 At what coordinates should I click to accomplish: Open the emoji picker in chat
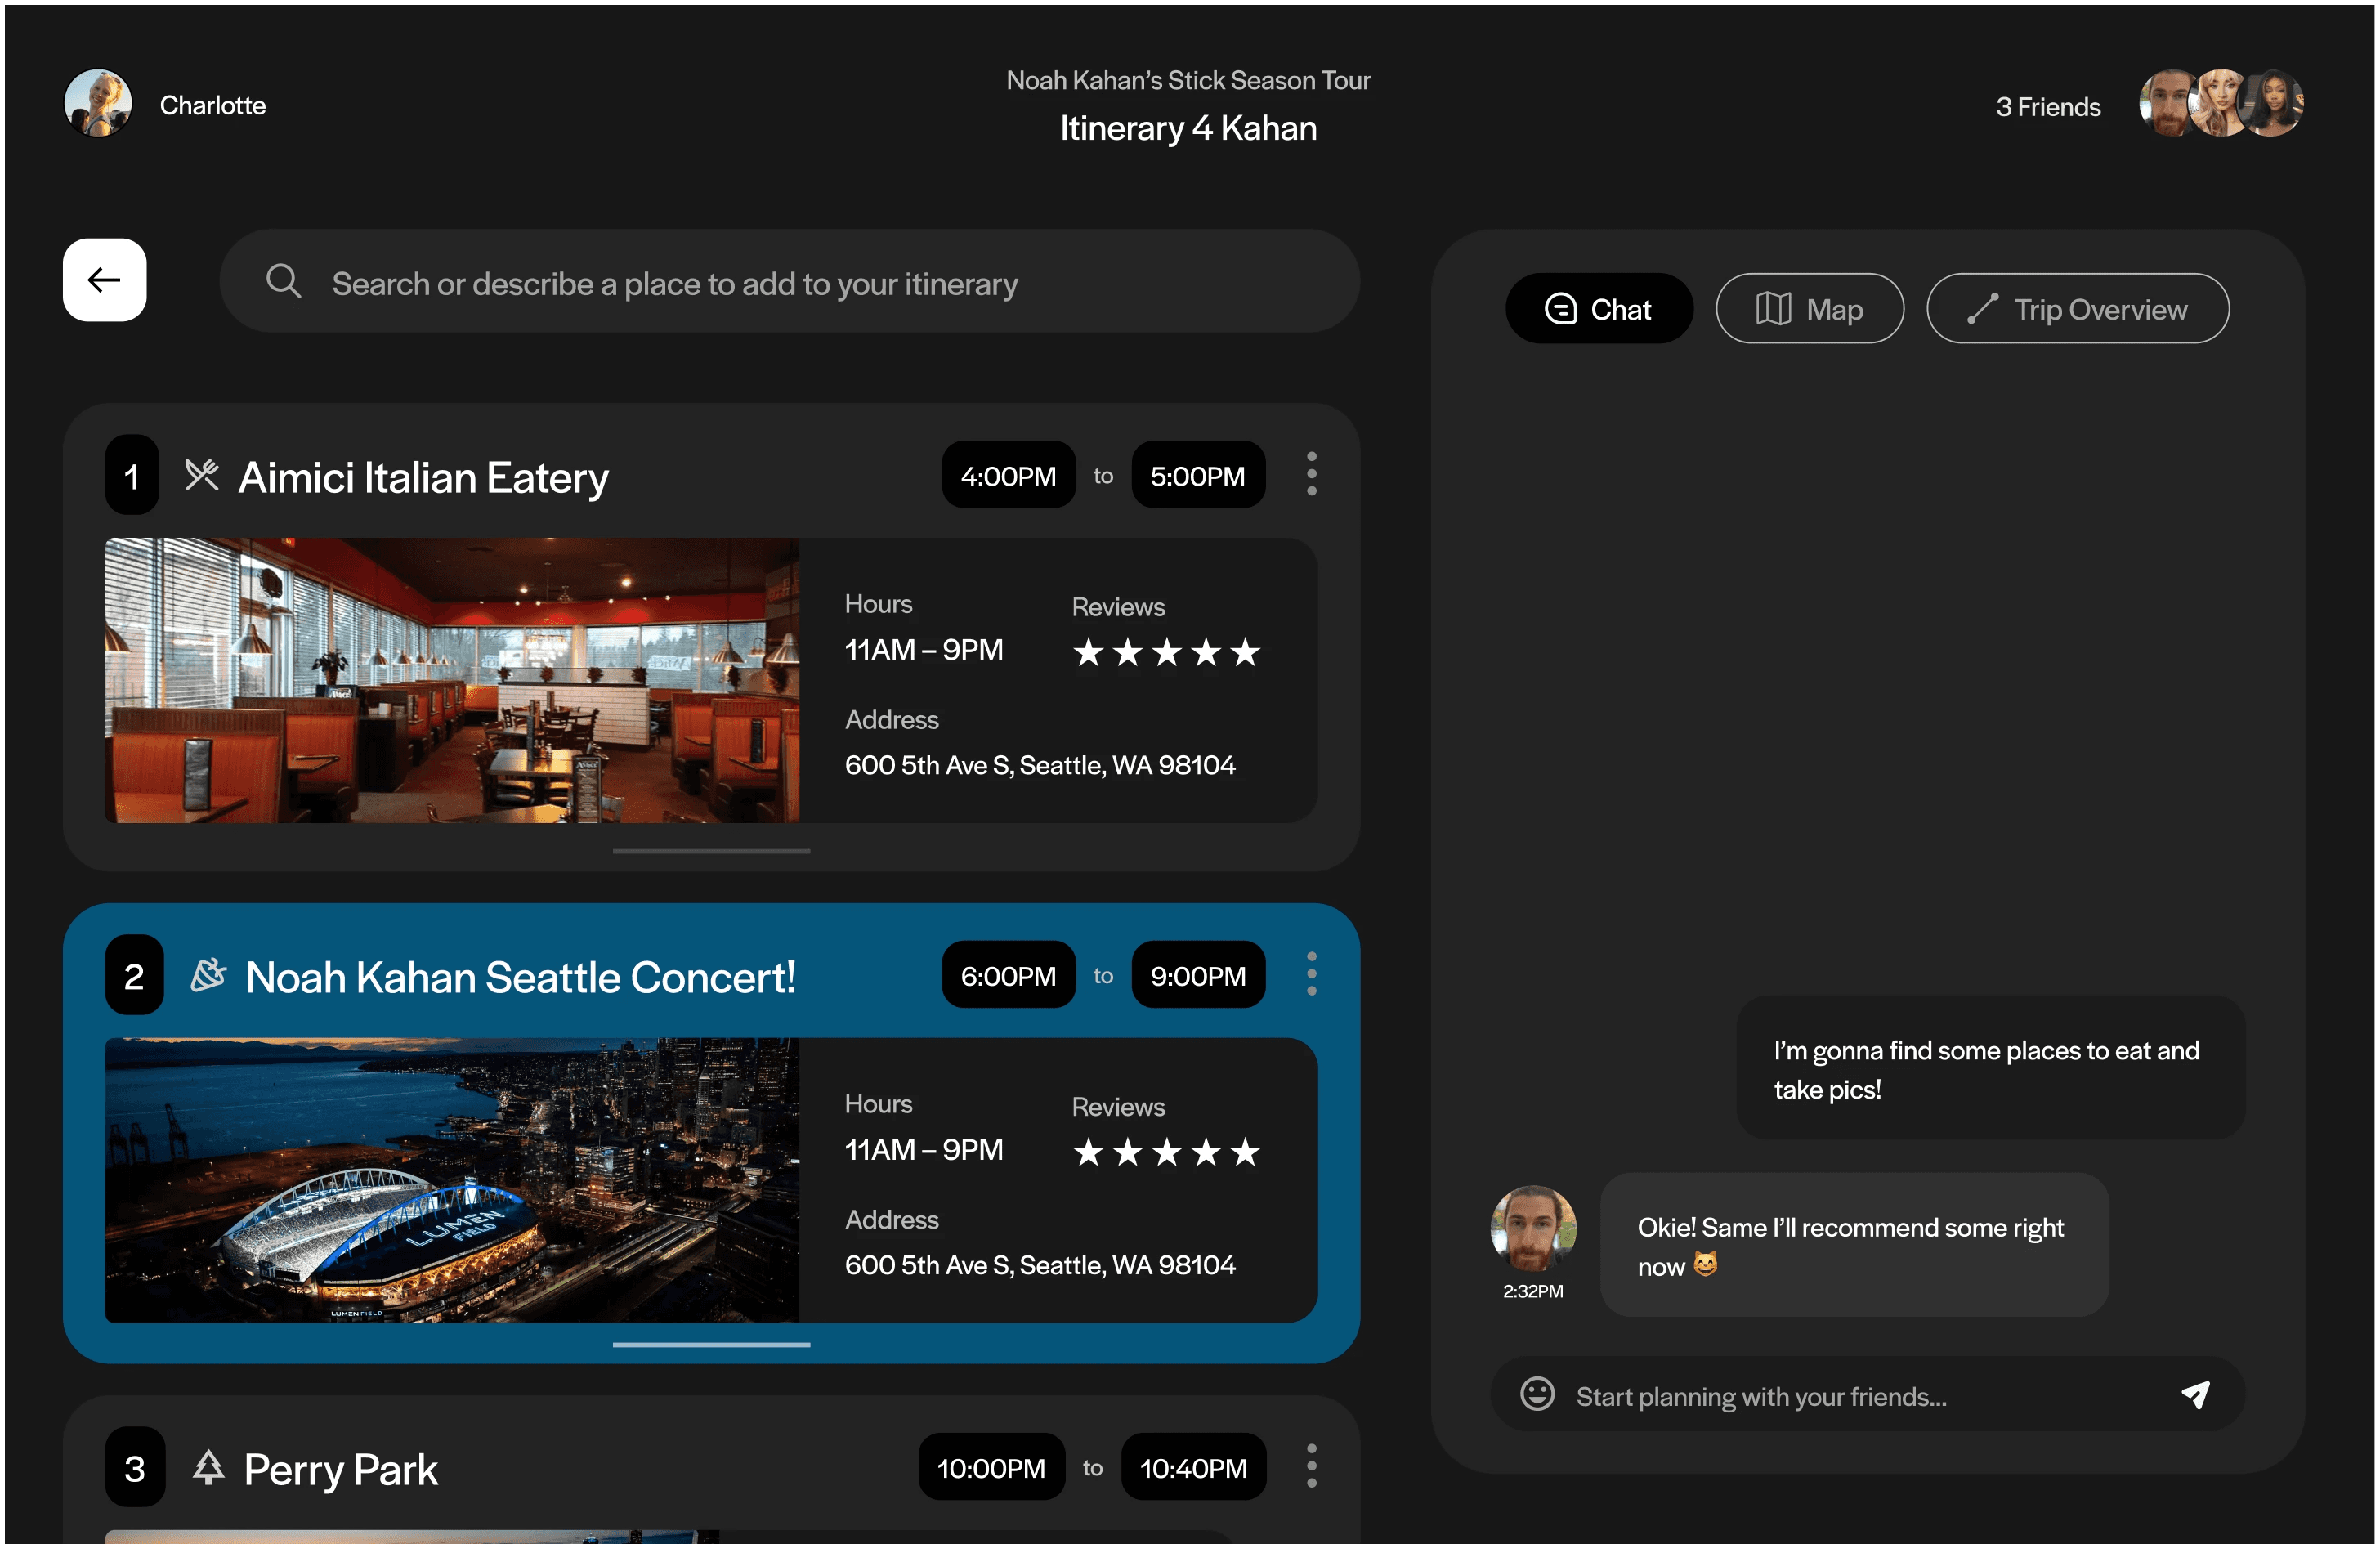coord(1537,1393)
